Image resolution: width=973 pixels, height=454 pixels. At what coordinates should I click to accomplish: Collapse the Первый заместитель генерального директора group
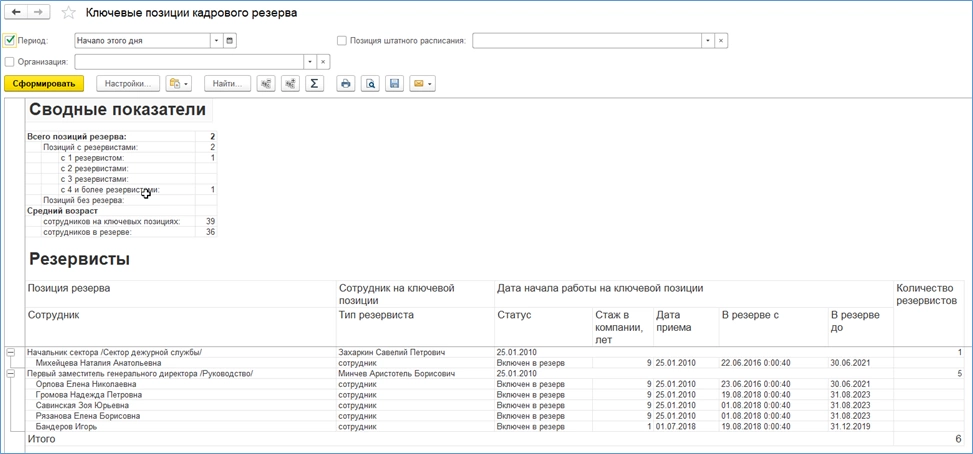[10, 373]
